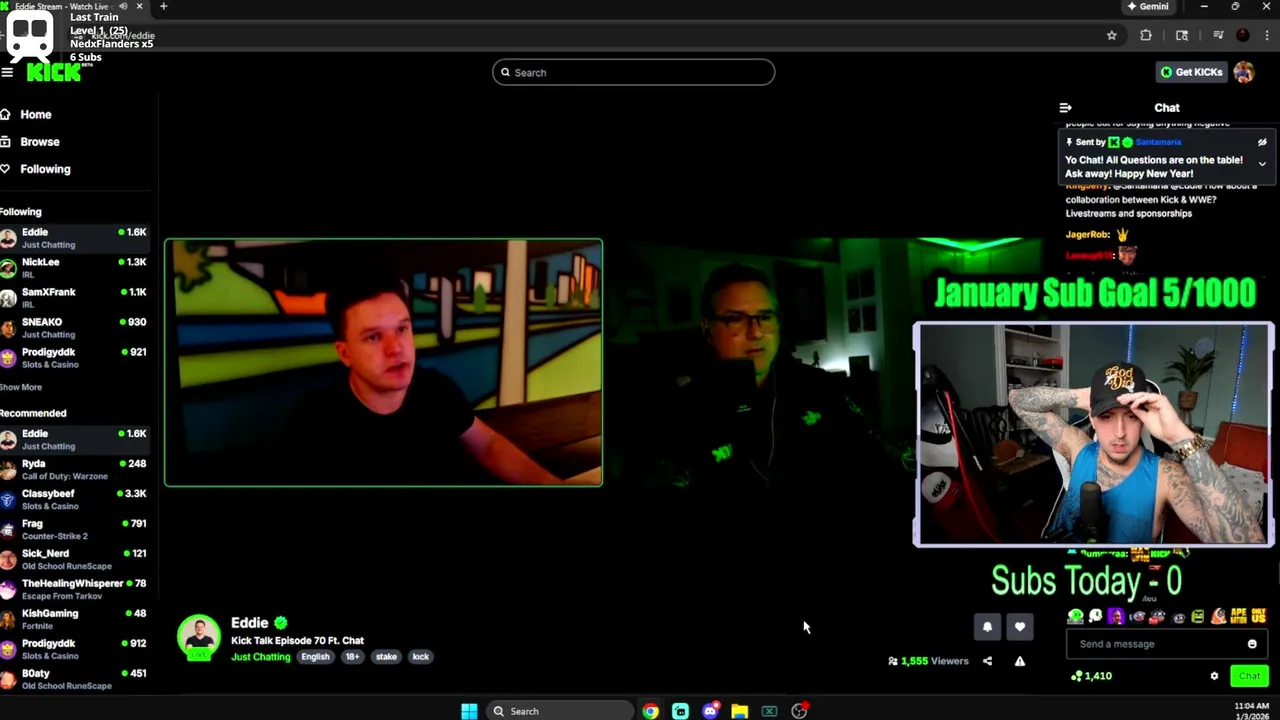Open the Get KICKs button
The image size is (1280, 720).
click(1191, 72)
